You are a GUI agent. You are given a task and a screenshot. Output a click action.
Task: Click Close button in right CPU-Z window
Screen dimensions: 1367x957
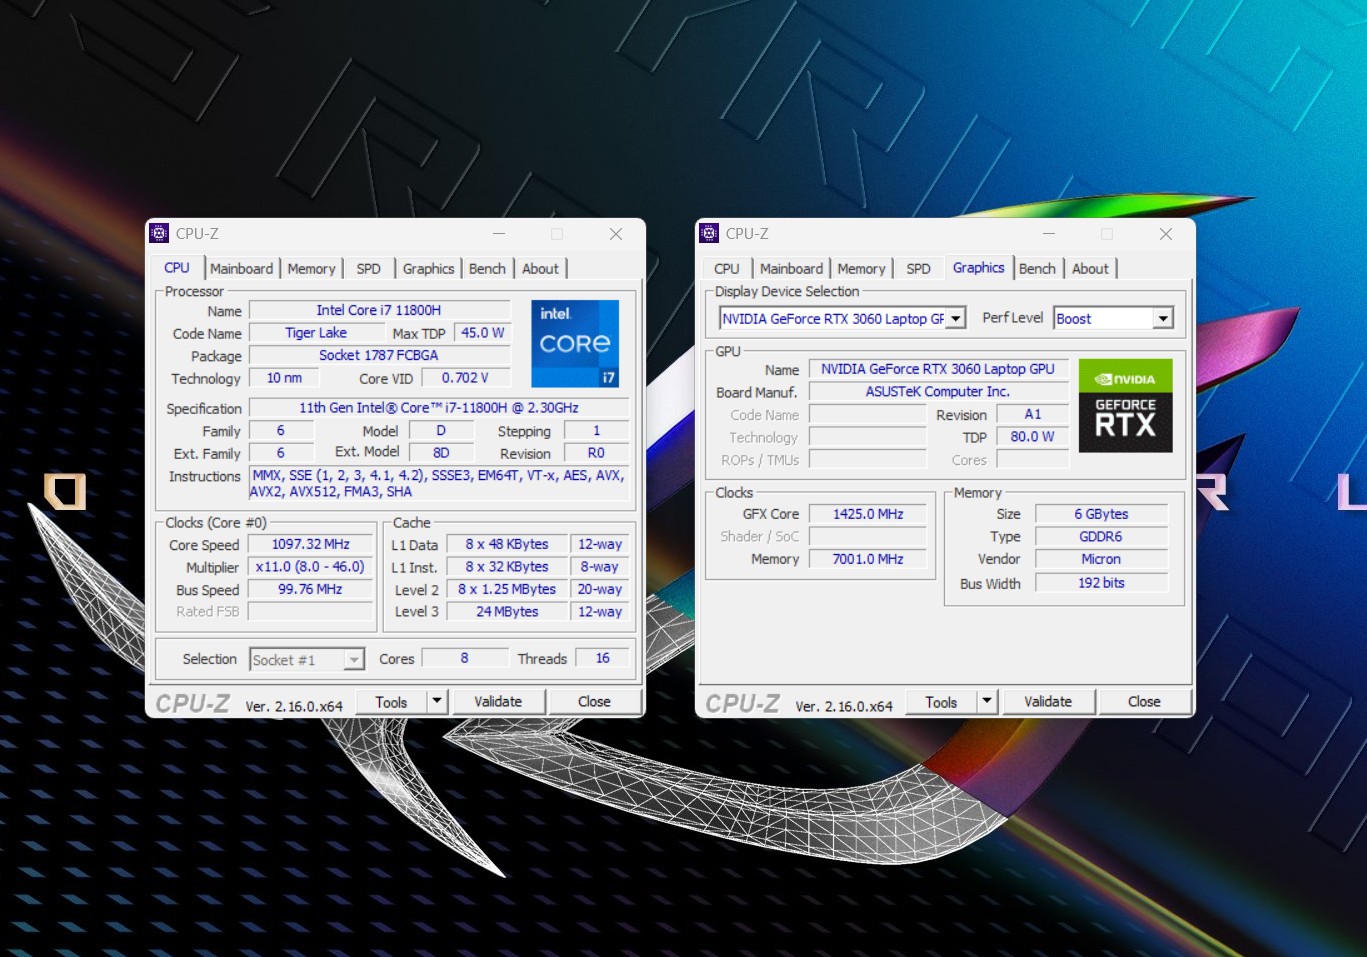(x=1144, y=701)
